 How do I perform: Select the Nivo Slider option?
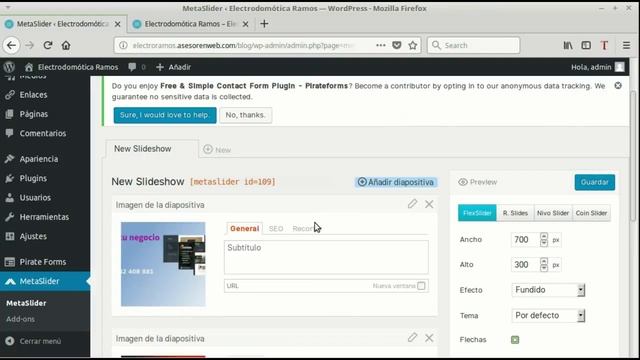[553, 213]
